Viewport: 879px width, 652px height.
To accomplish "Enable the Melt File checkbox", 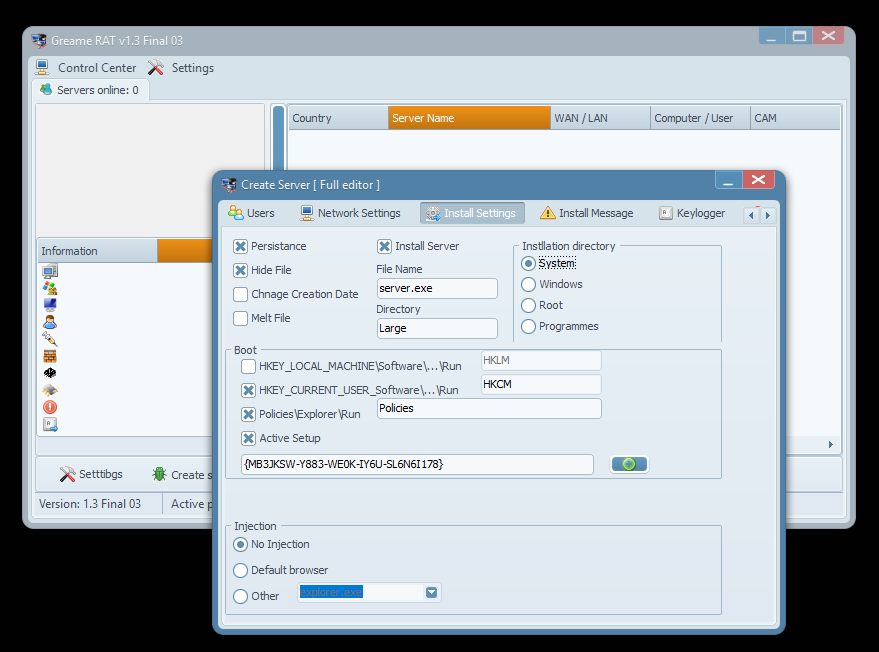I will 240,318.
